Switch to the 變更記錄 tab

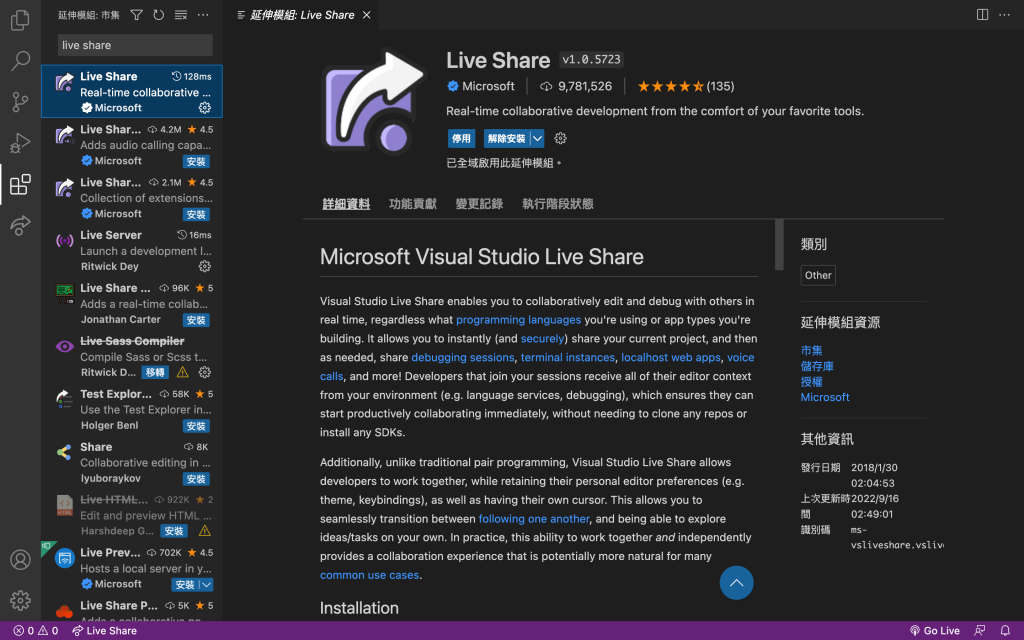[479, 204]
